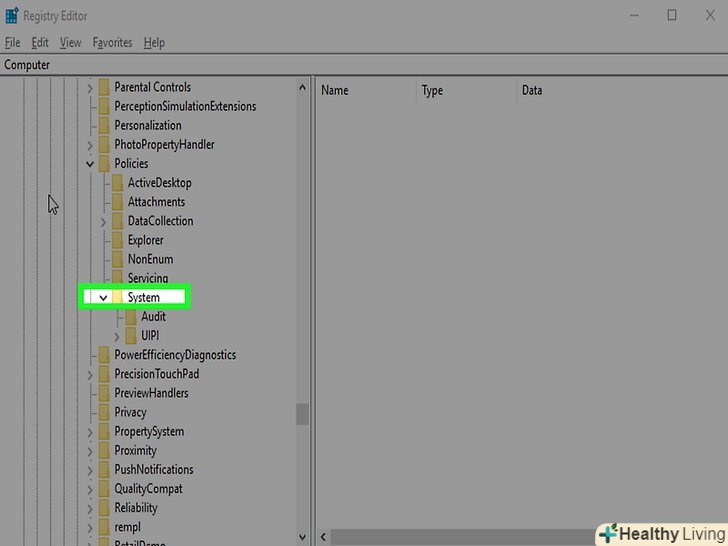Select the DataCollection folder icon

pos(118,221)
